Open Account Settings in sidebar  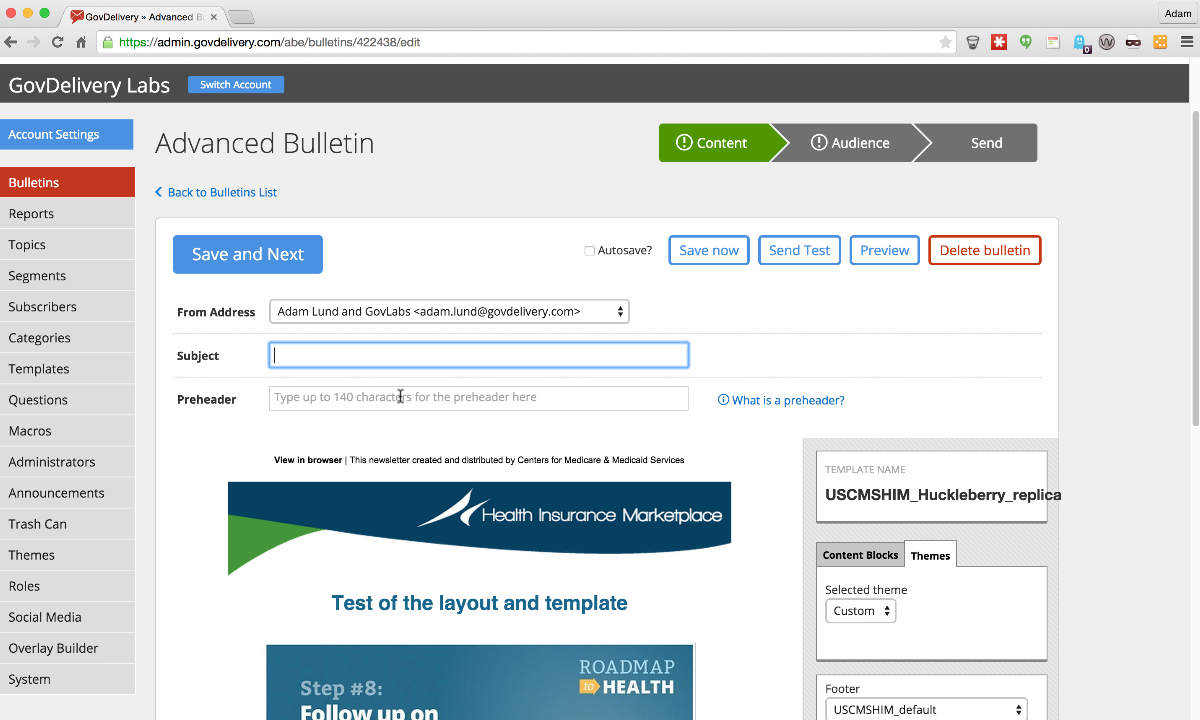67,135
